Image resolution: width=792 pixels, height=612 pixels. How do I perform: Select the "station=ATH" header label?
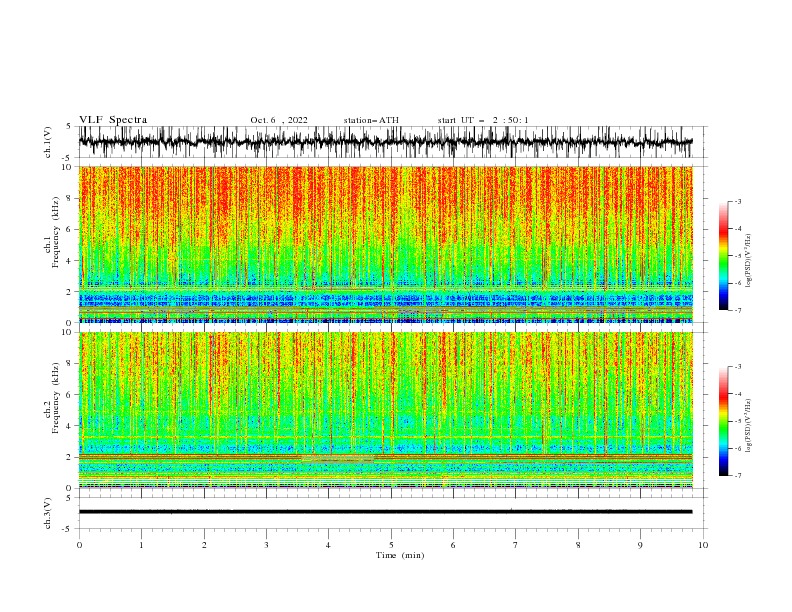point(371,120)
